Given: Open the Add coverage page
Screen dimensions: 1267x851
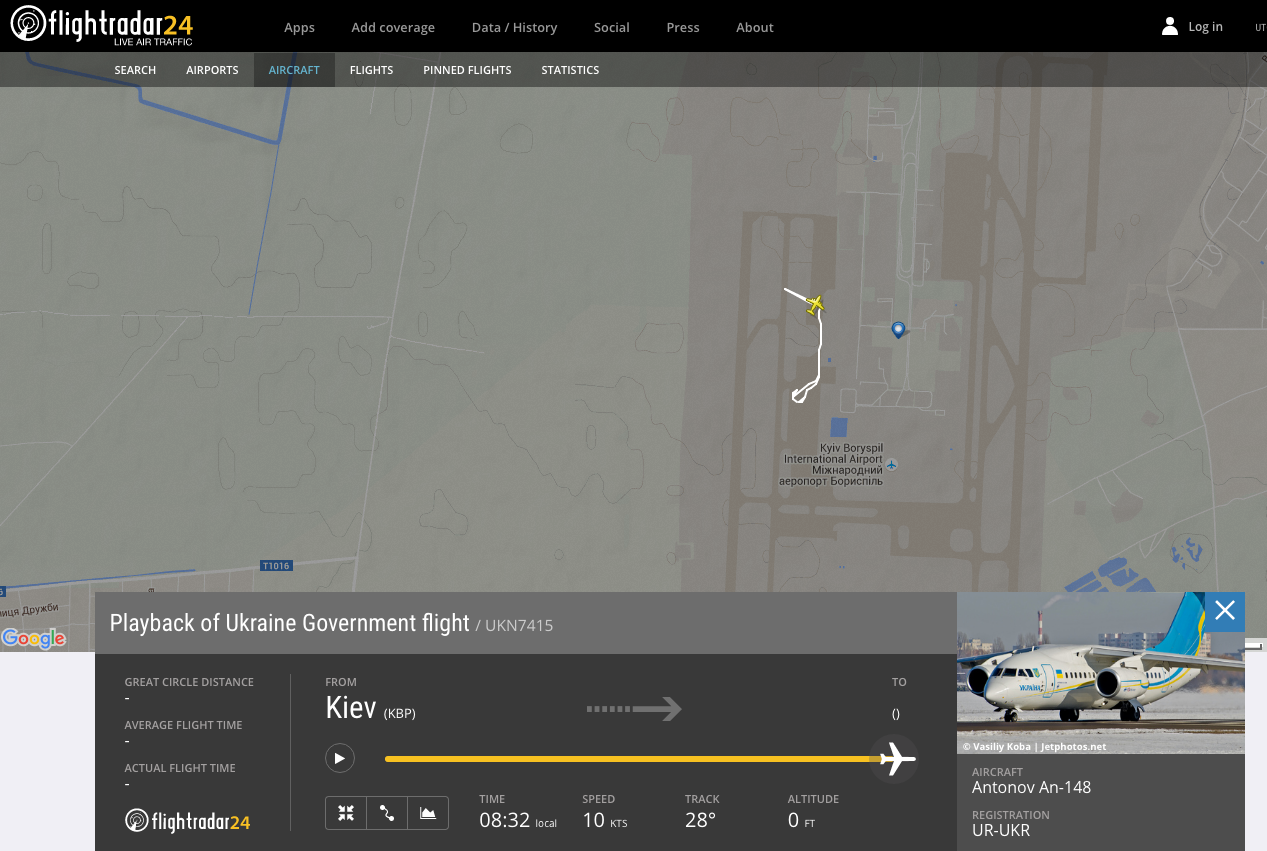Looking at the screenshot, I should coord(393,27).
